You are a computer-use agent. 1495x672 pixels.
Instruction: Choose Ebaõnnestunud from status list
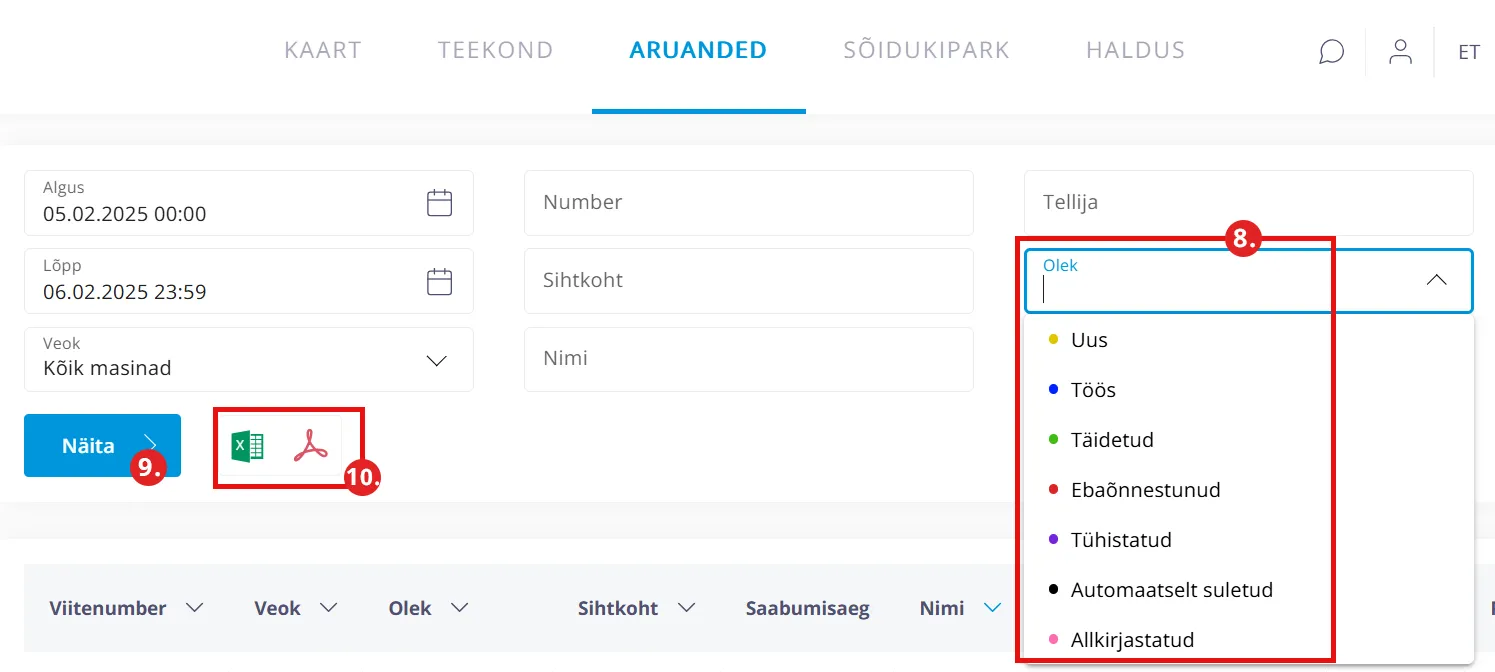1145,490
